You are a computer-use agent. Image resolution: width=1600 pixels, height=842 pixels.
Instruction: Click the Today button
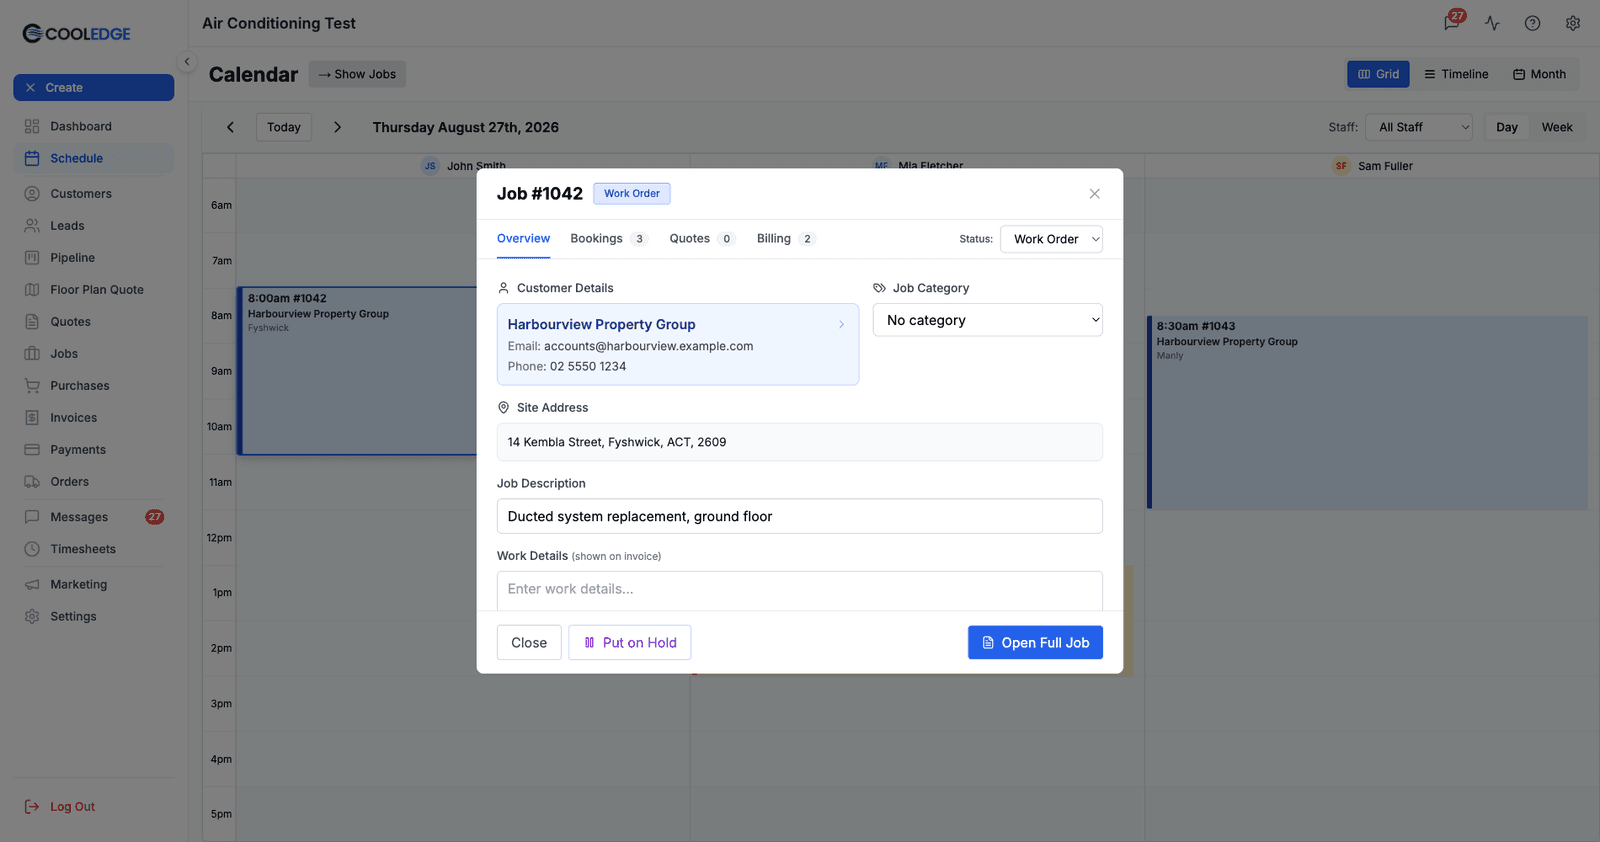(284, 127)
